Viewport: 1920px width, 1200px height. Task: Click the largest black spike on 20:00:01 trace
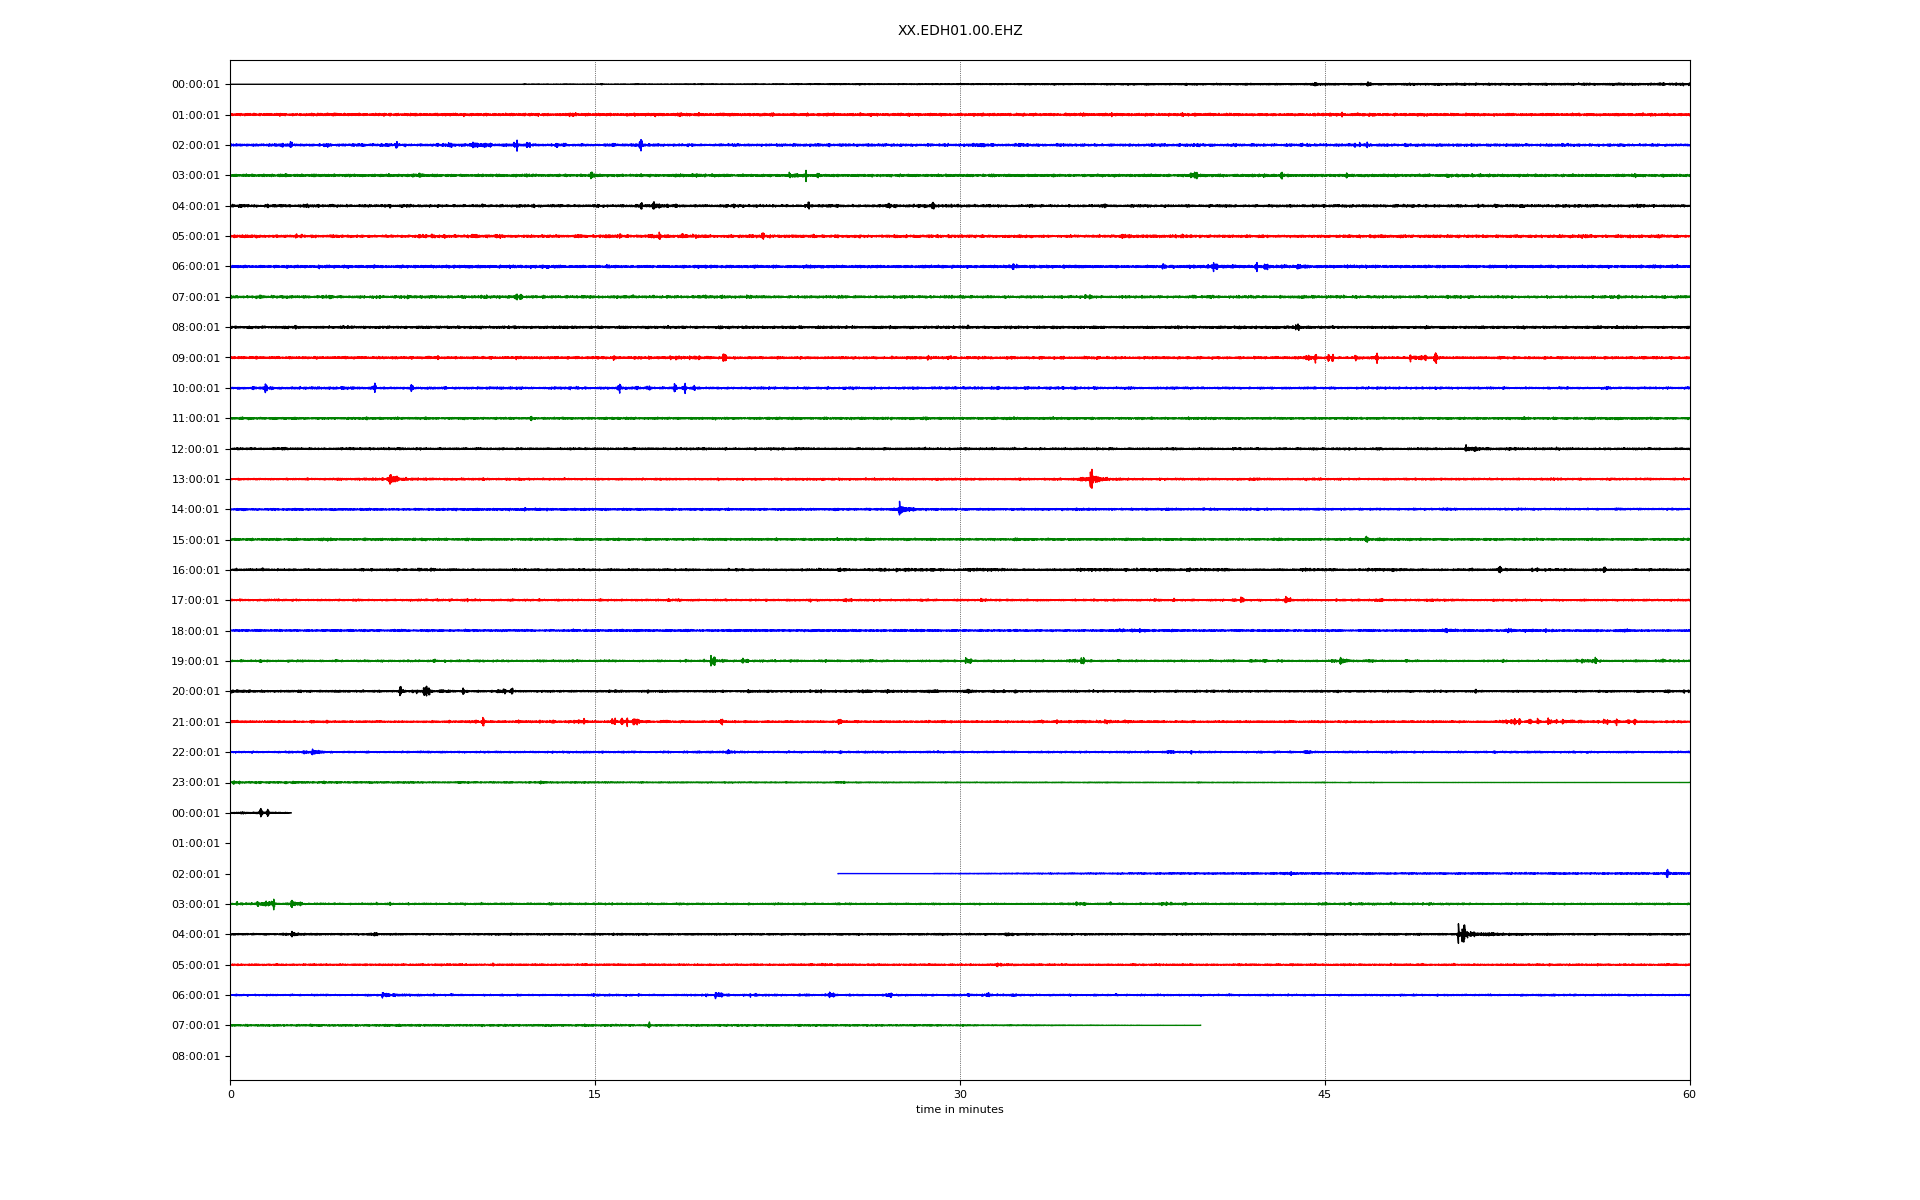pos(426,691)
